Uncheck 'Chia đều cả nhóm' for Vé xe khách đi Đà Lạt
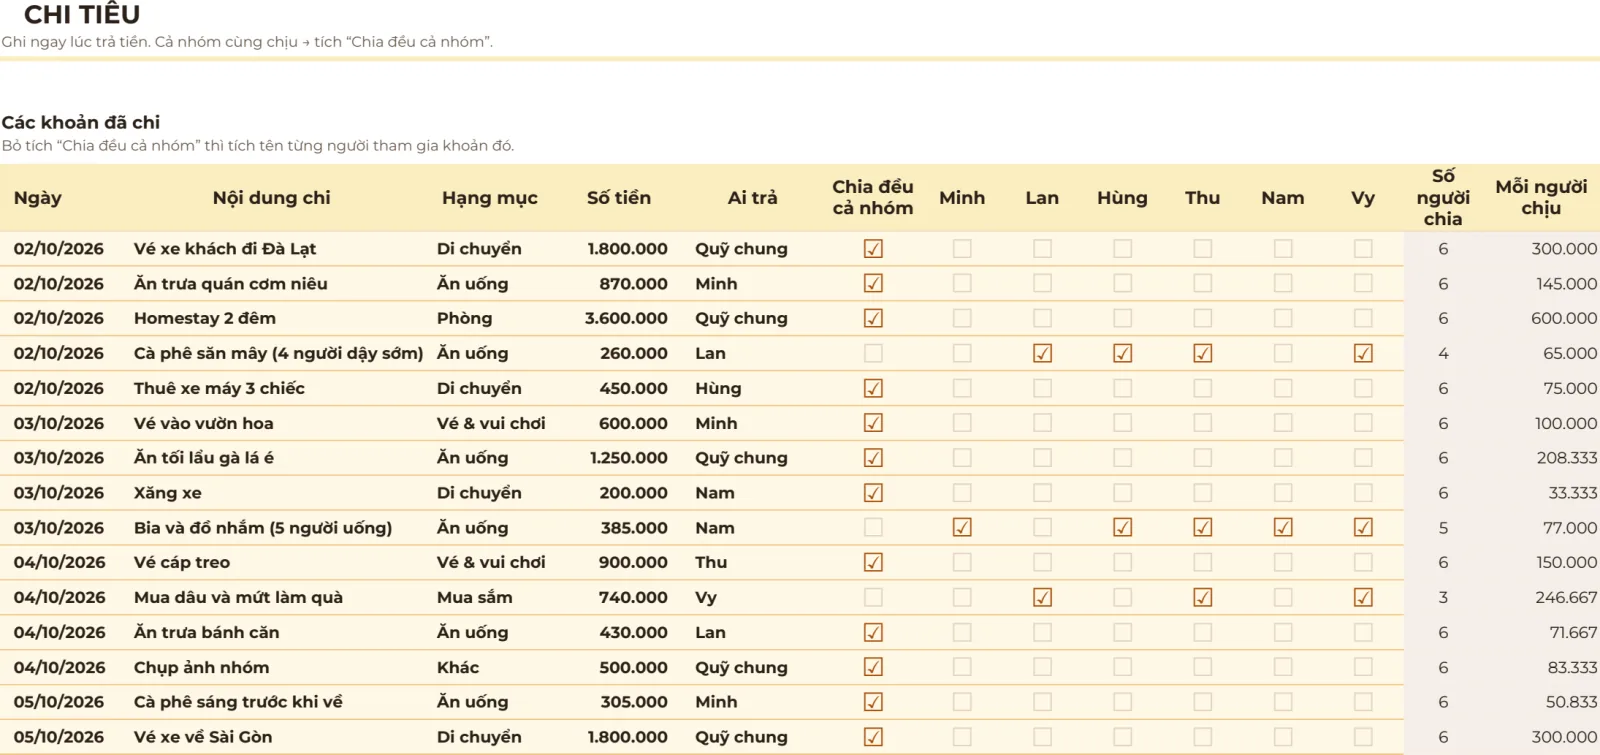This screenshot has height=755, width=1600. pyautogui.click(x=873, y=249)
